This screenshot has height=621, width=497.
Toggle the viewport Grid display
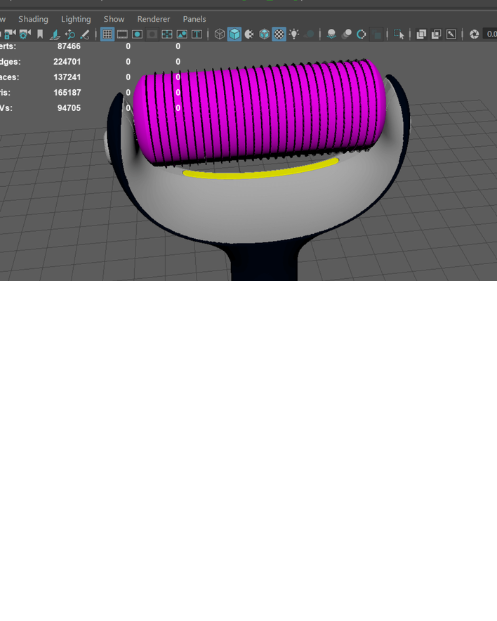click(x=107, y=34)
